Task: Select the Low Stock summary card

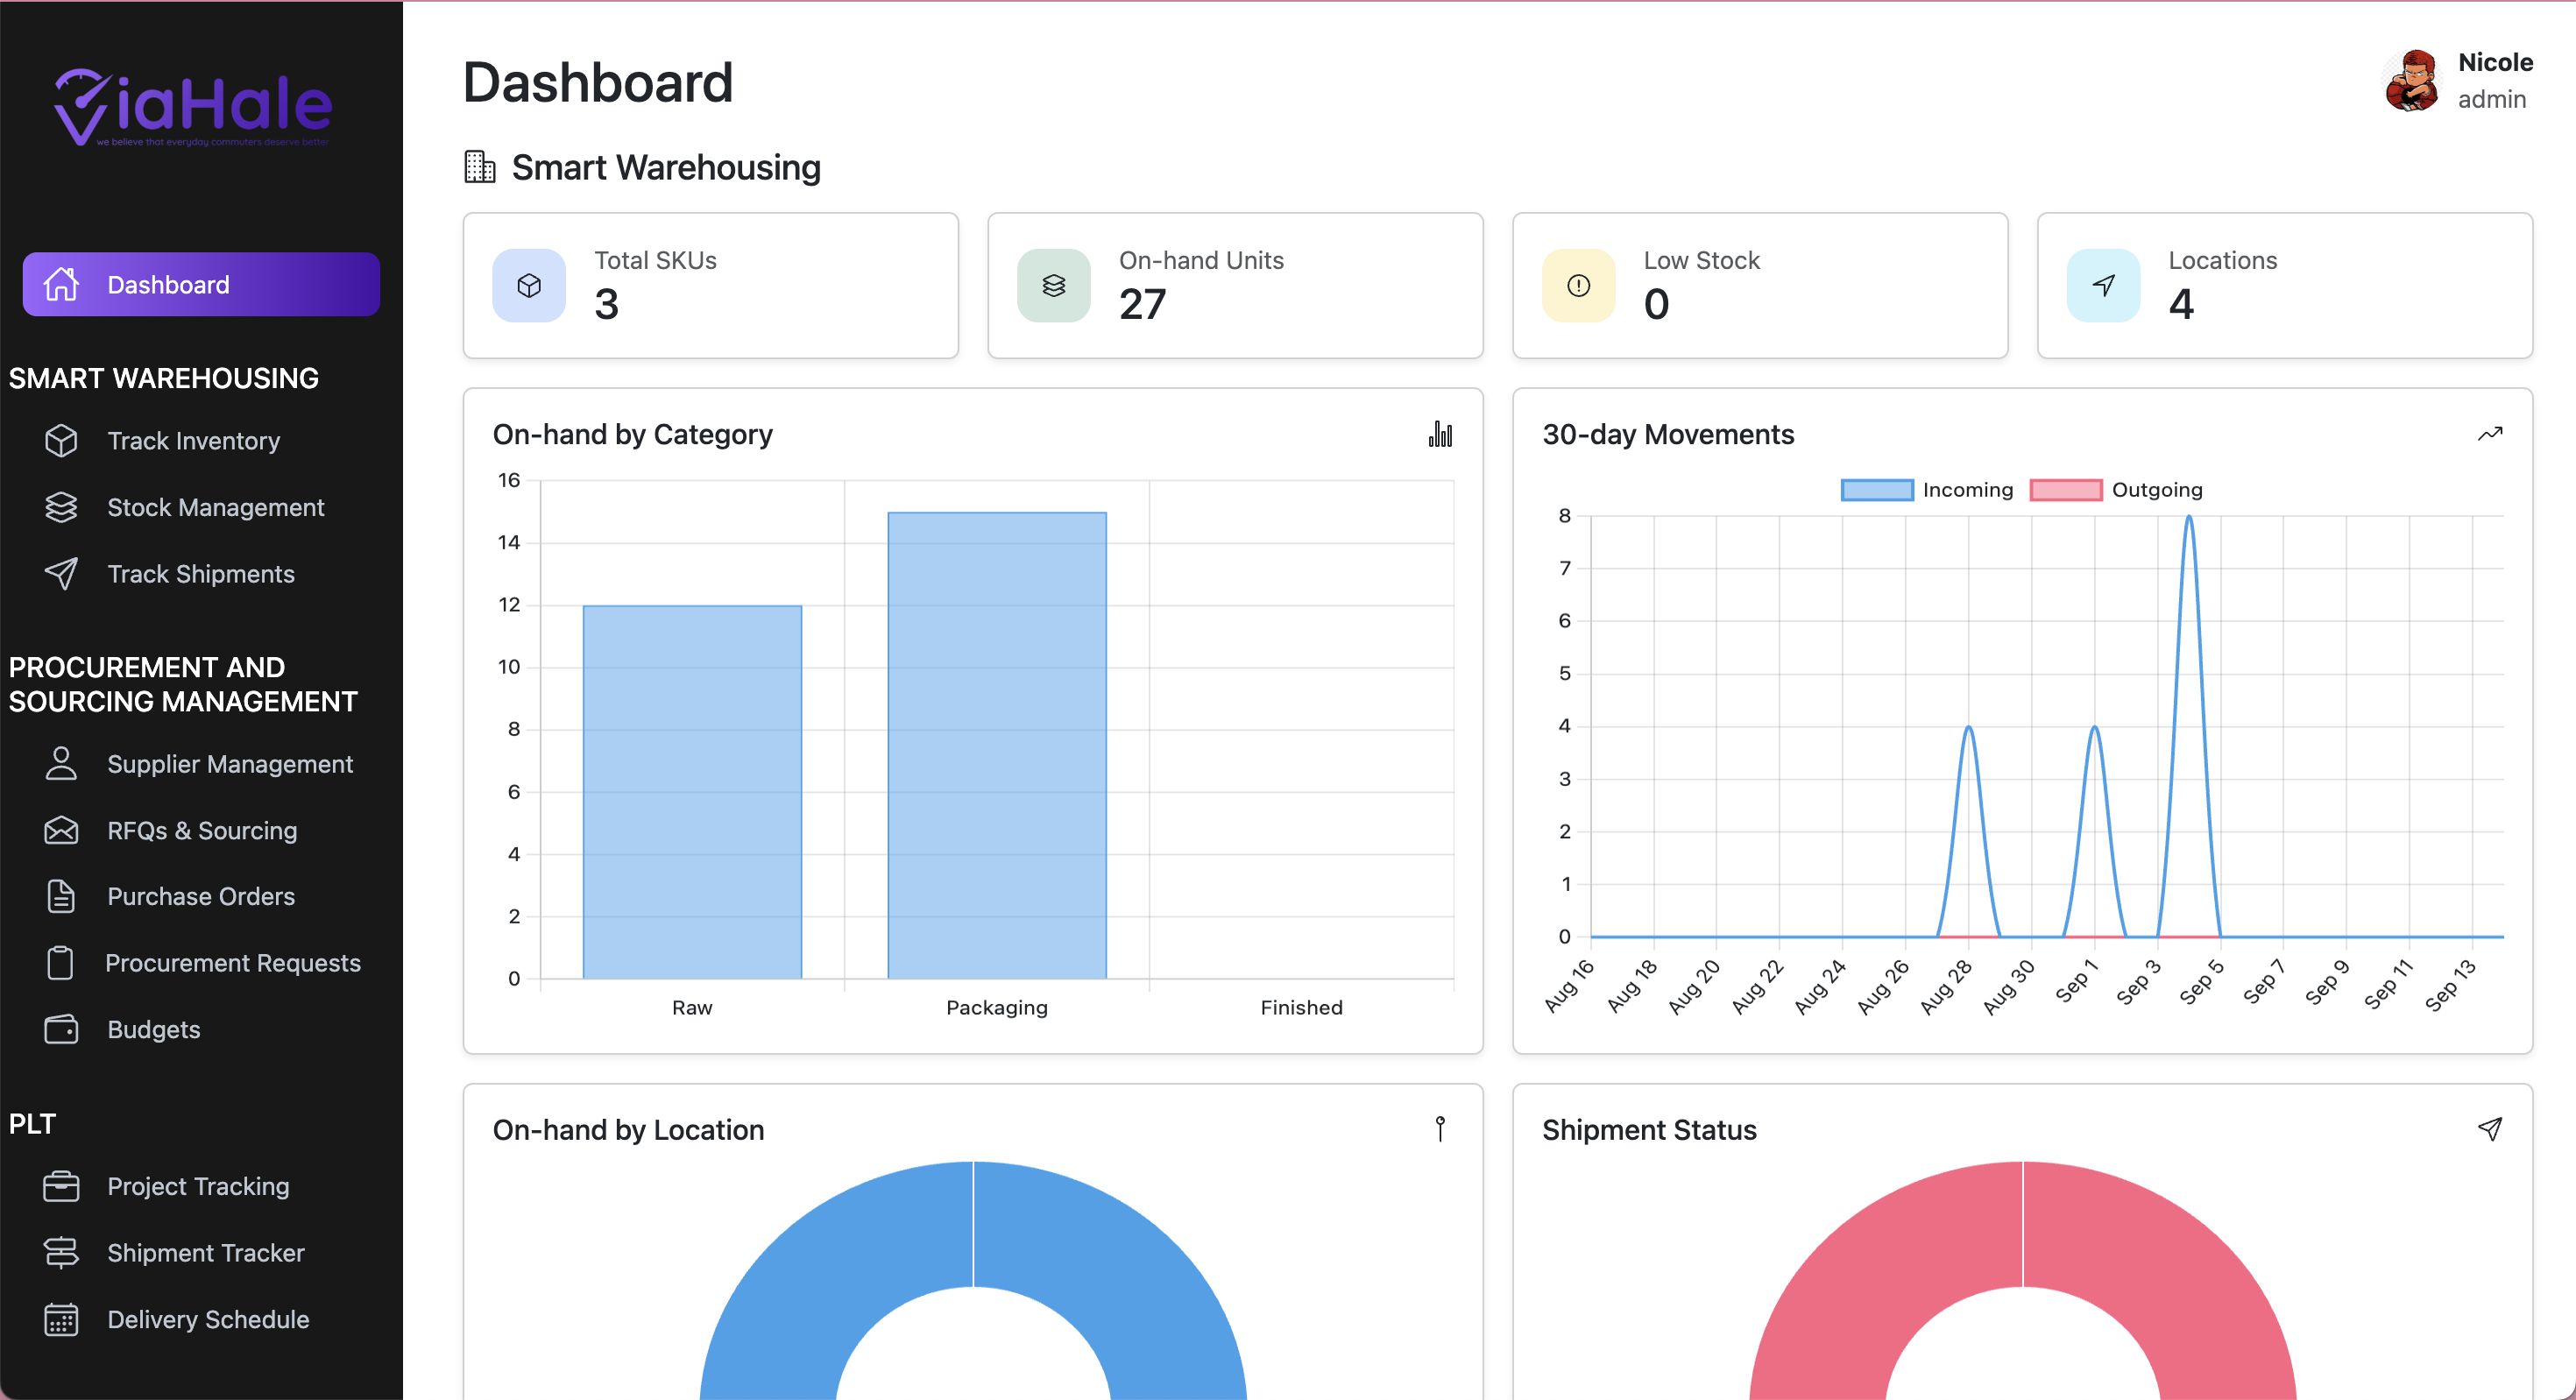Action: coord(1759,285)
